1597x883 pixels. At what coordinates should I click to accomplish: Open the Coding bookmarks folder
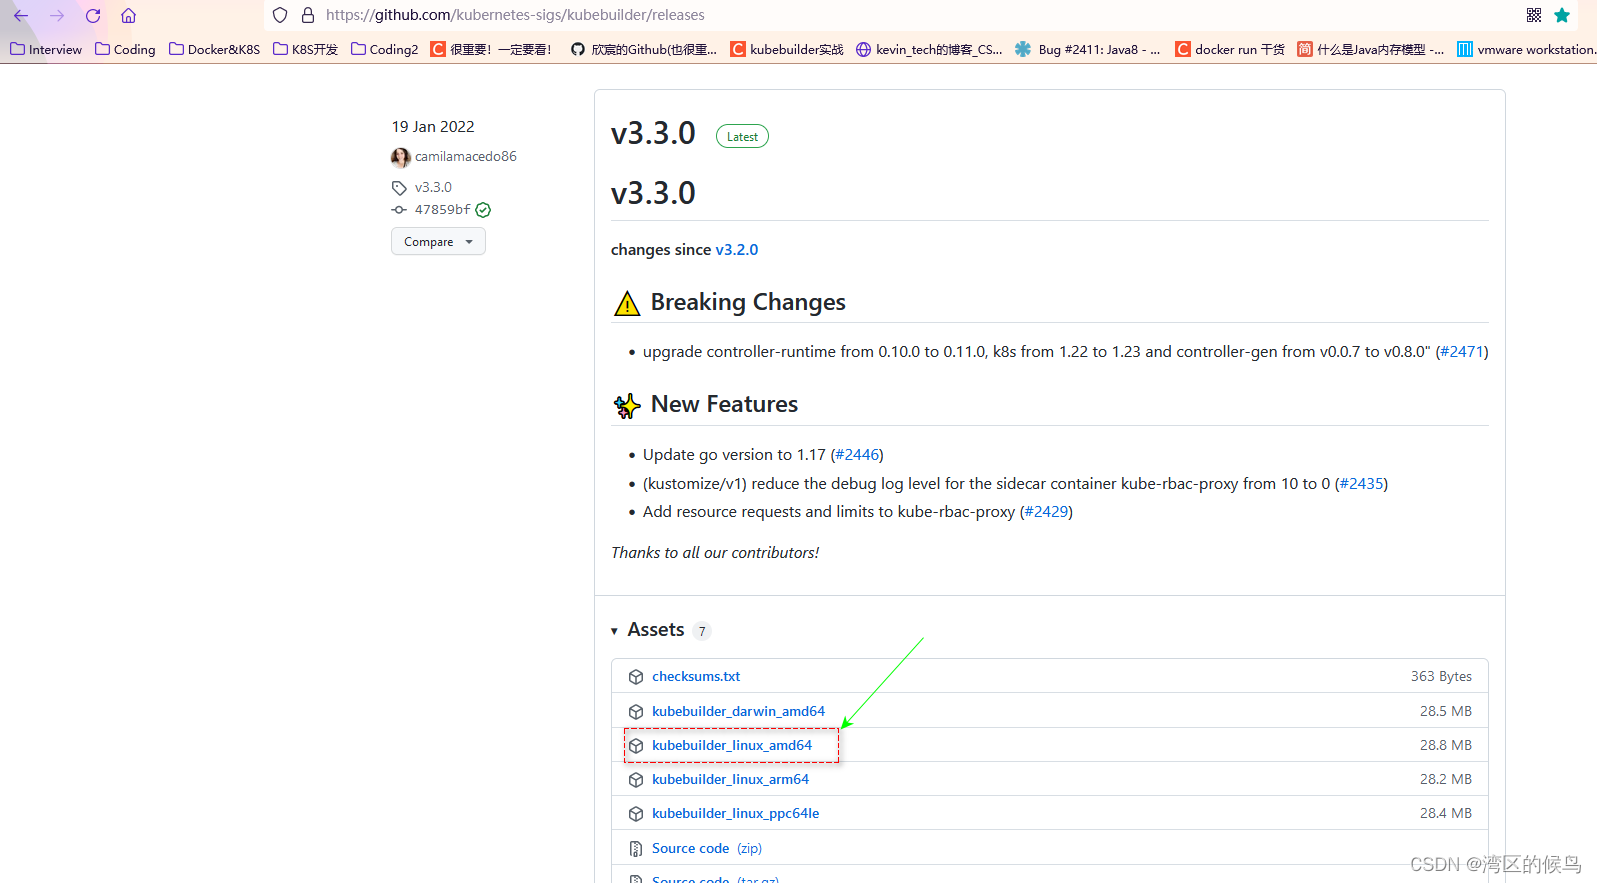pyautogui.click(x=125, y=49)
